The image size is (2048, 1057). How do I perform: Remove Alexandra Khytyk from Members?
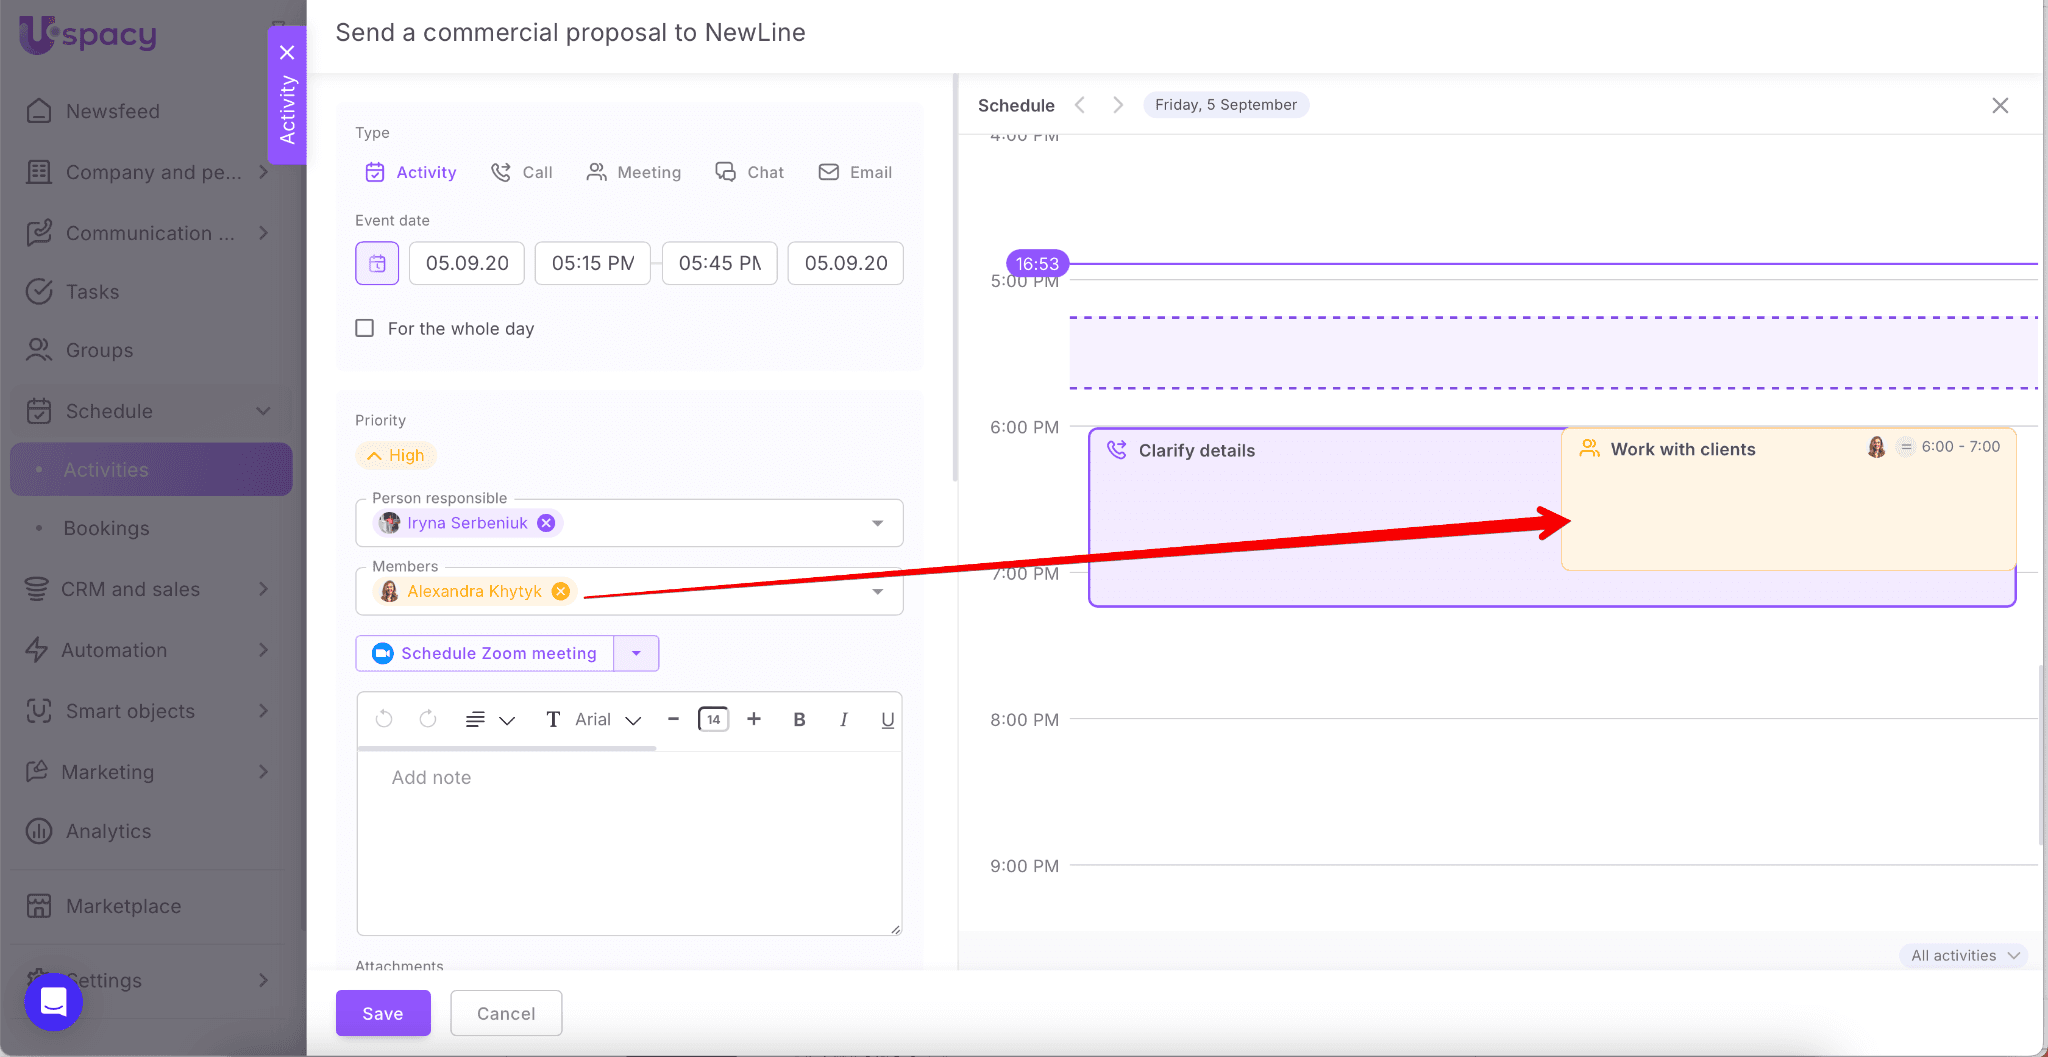pos(561,591)
